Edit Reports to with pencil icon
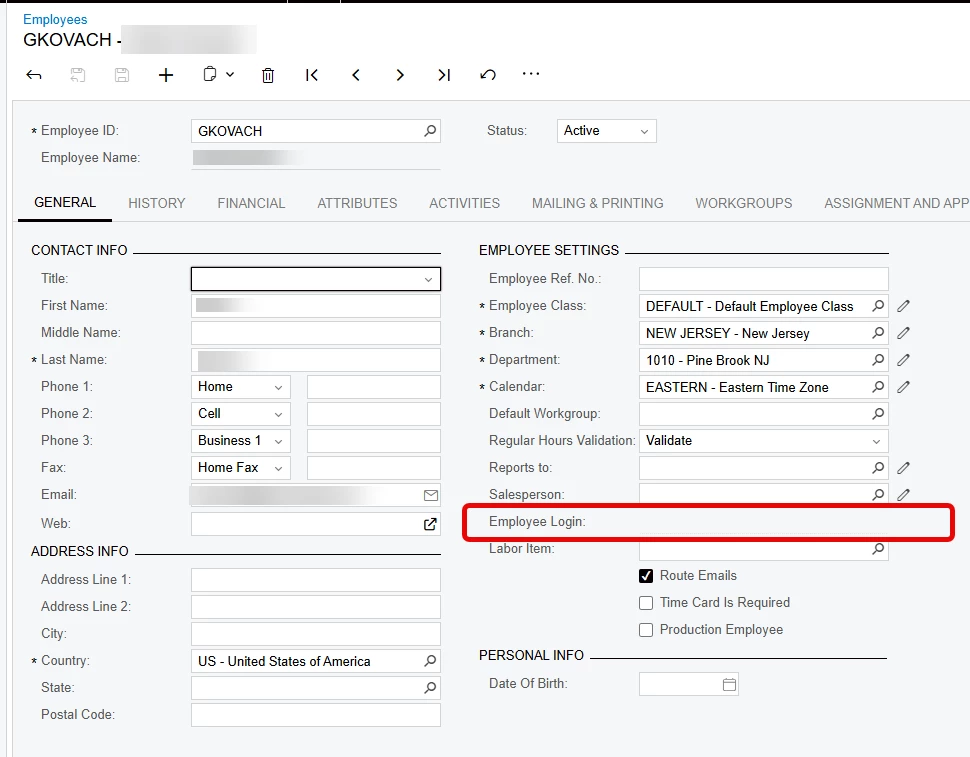The width and height of the screenshot is (970, 757). click(903, 468)
